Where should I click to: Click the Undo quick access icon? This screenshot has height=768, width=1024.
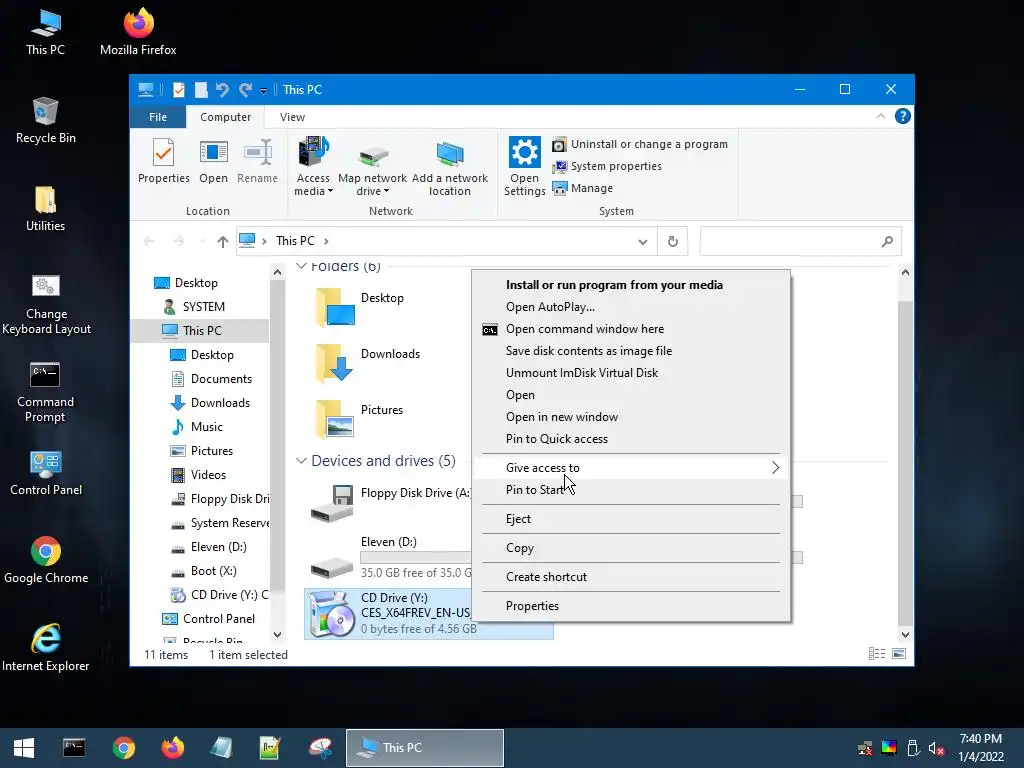(222, 89)
